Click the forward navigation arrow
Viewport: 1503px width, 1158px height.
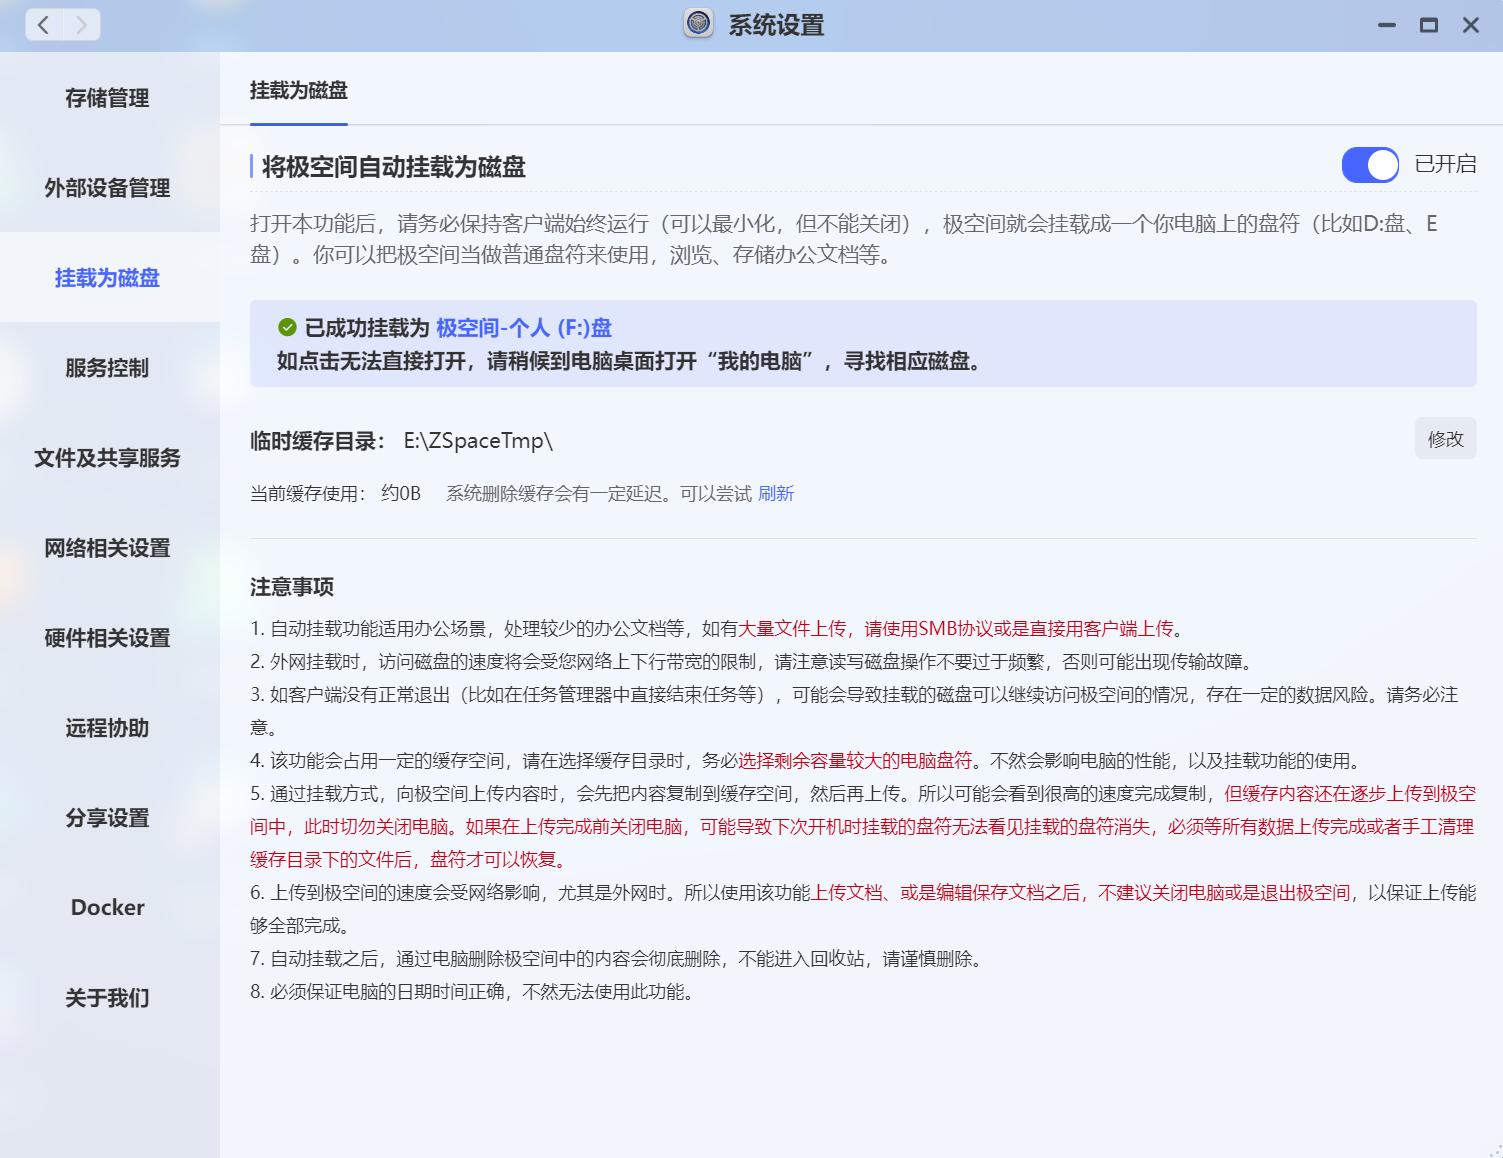[x=82, y=25]
